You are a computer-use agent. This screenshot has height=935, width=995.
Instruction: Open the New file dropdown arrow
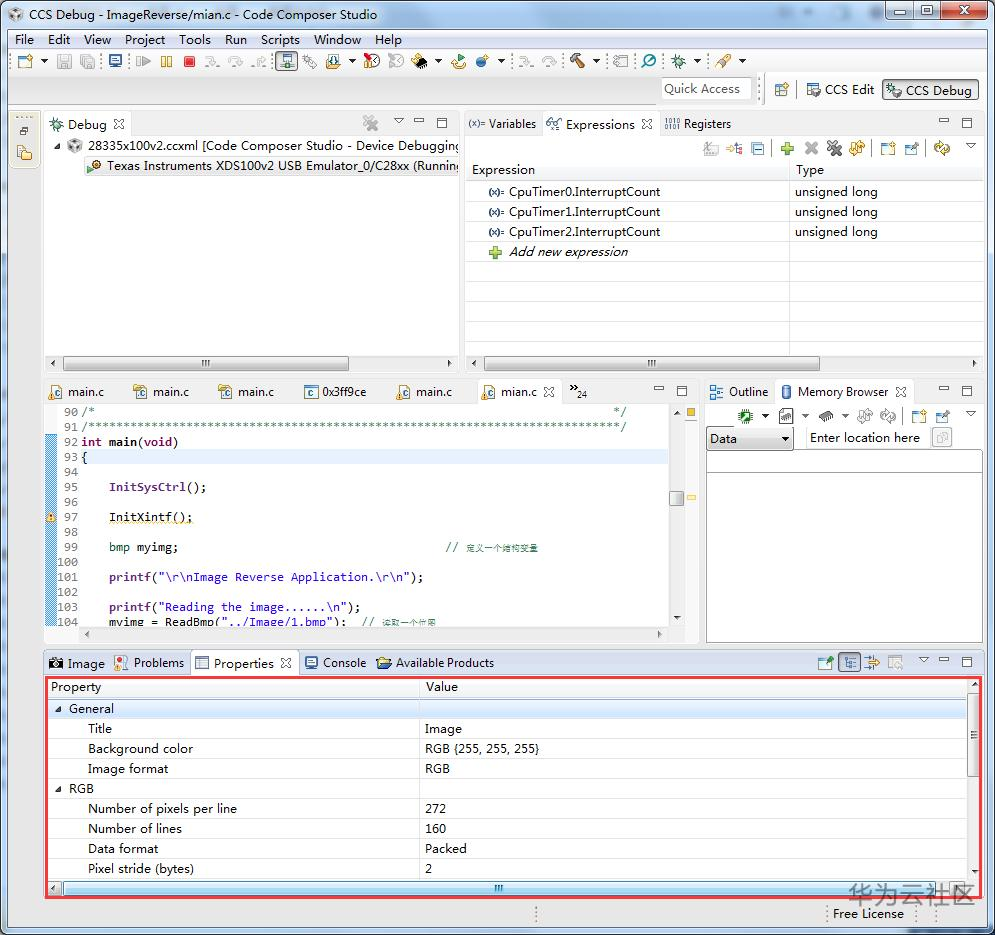click(x=44, y=61)
